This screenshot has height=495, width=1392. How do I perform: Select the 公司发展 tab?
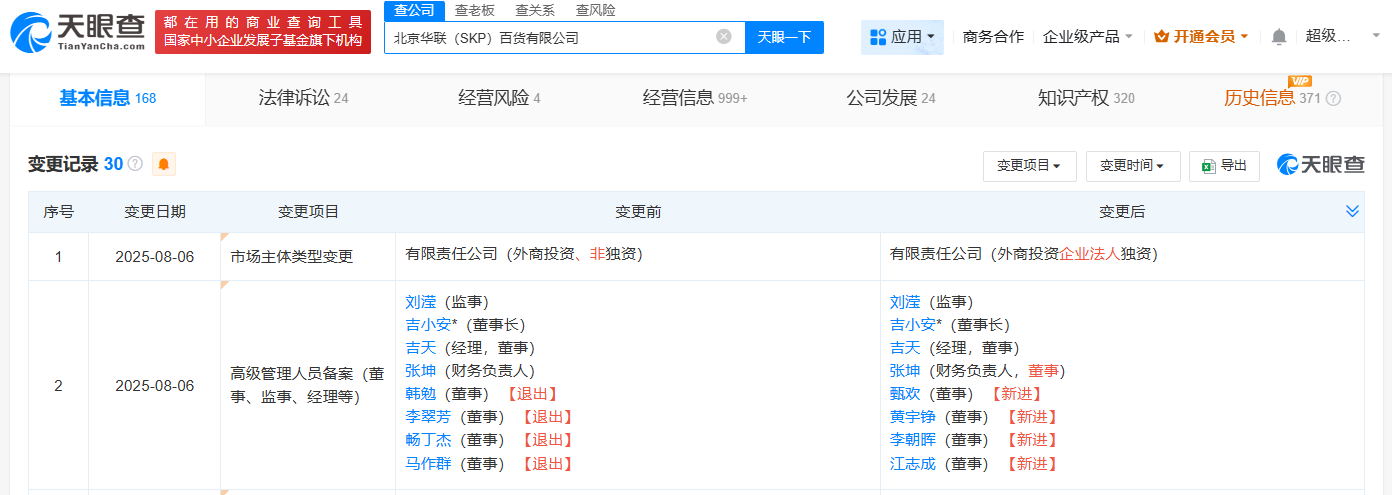(x=891, y=99)
